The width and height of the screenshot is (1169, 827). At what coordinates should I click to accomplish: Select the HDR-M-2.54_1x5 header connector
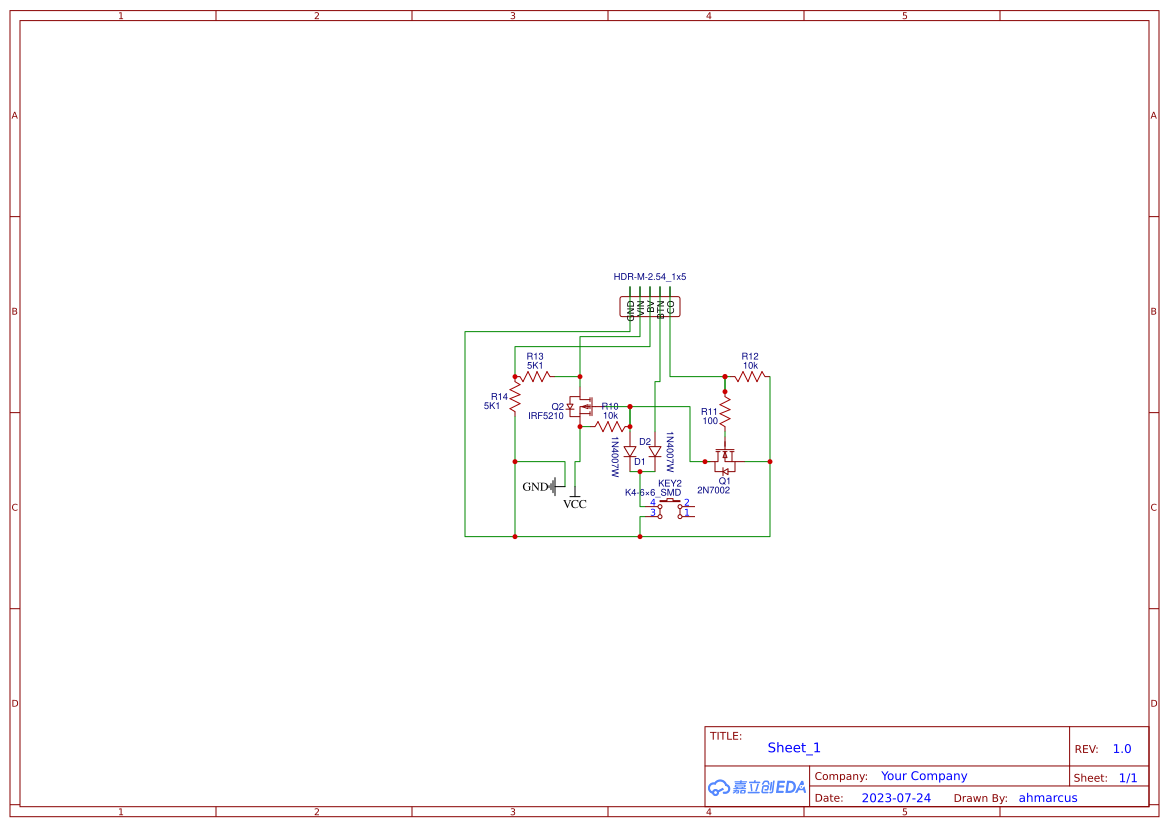click(650, 306)
